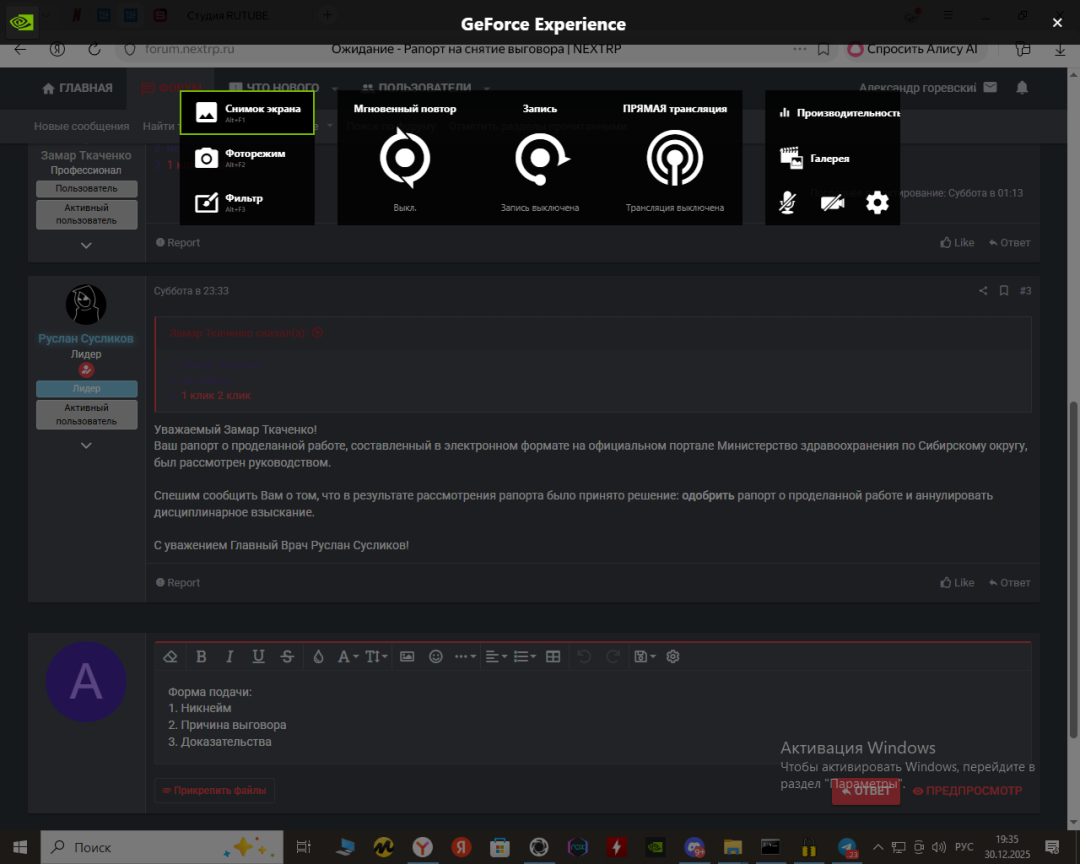Viewport: 1080px width, 864px height.
Task: Open overlay settings via the gear icon
Action: coord(877,202)
